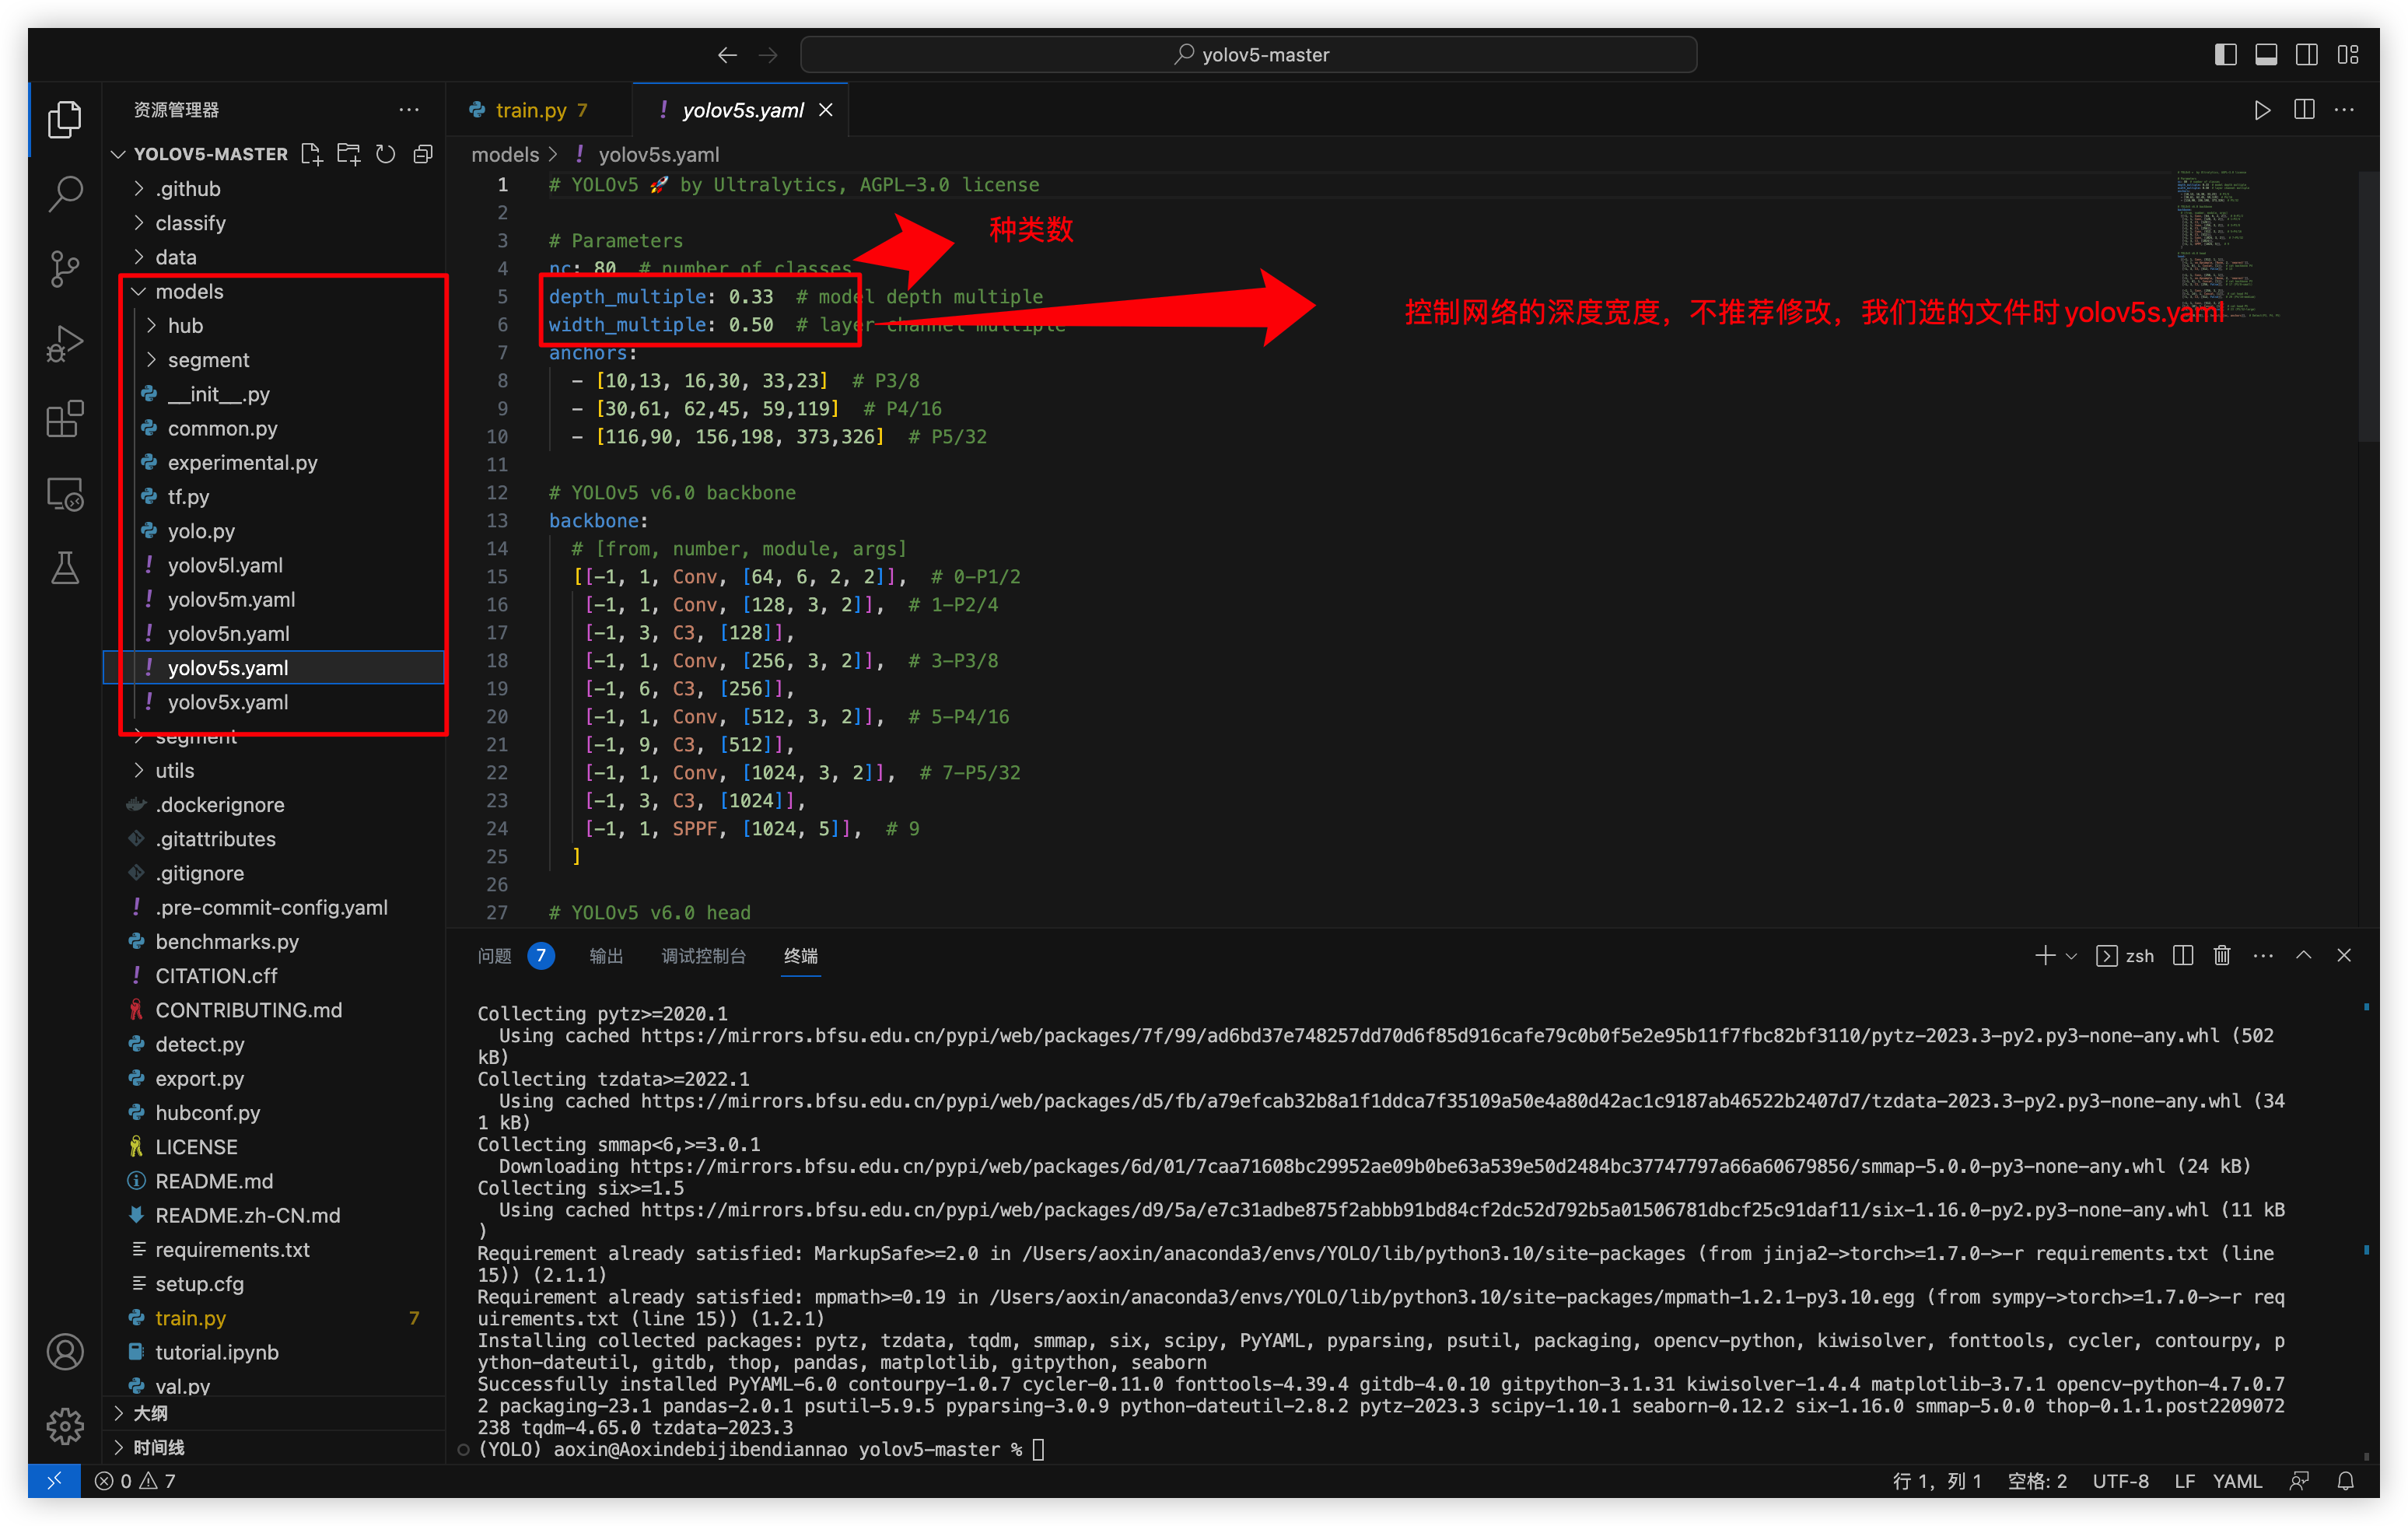Create a new folder in explorer
2408x1526 pixels.
coord(349,154)
